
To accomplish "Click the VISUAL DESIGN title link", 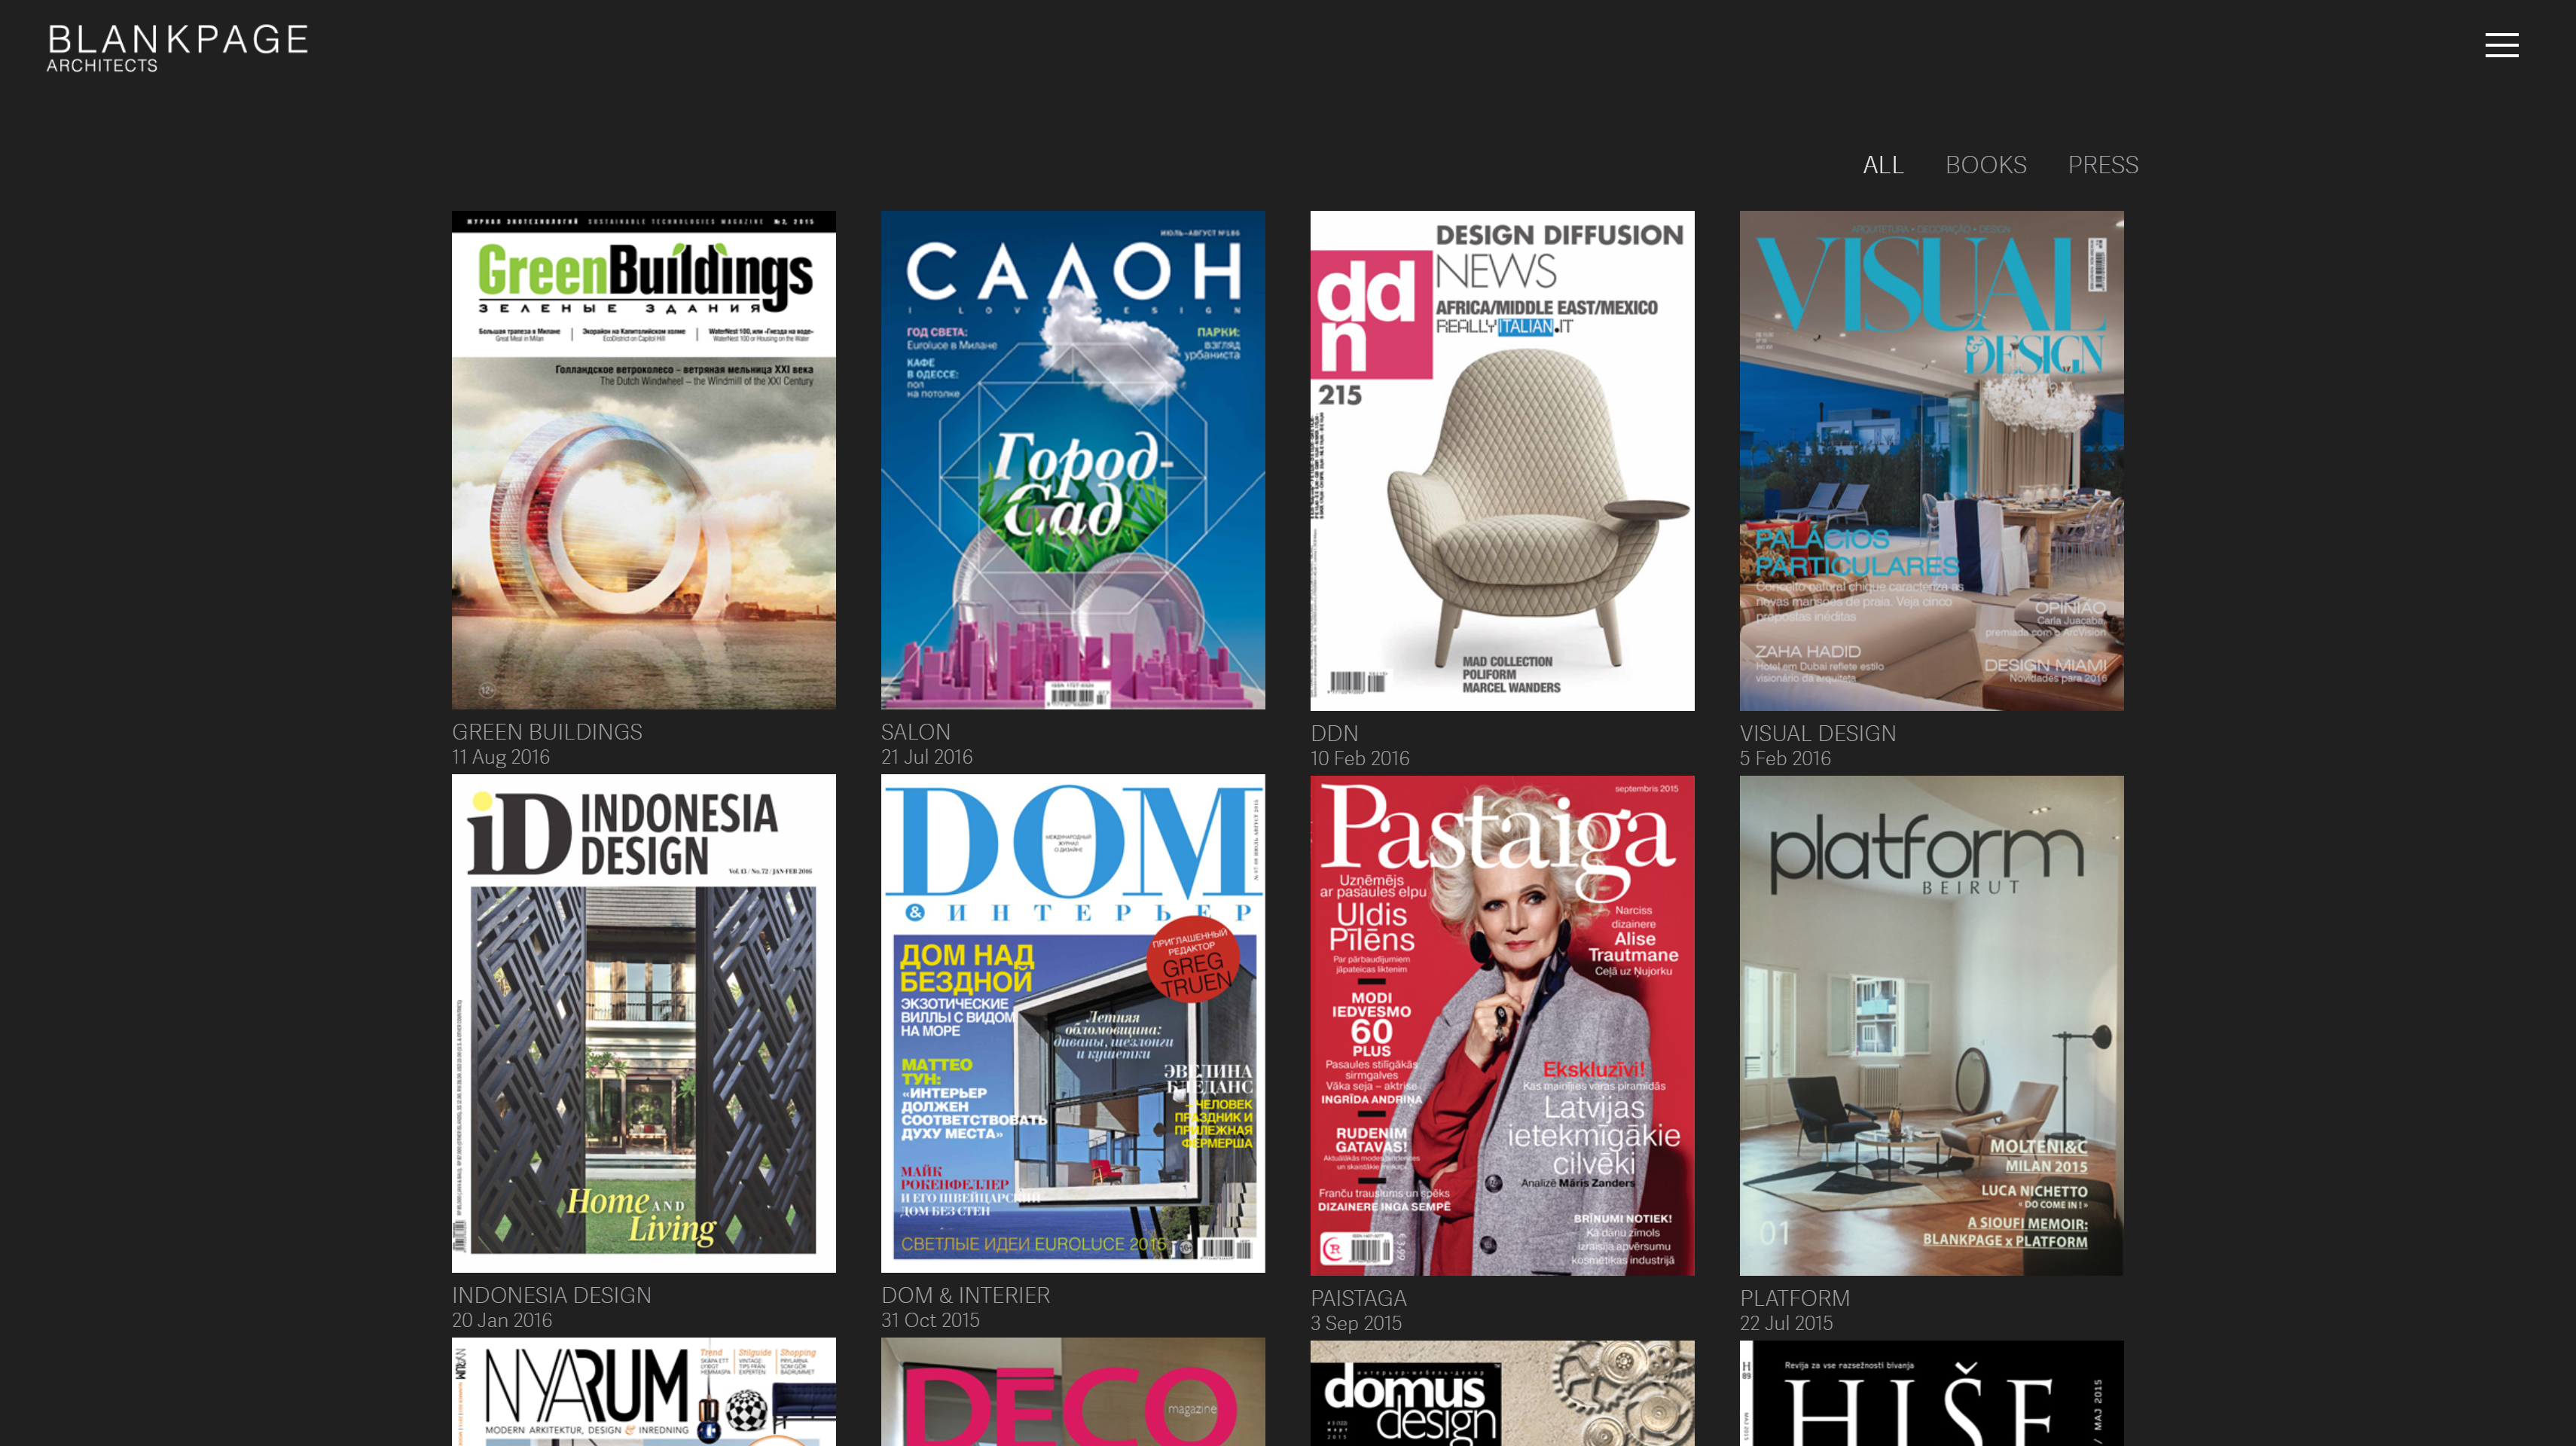I will (1817, 733).
